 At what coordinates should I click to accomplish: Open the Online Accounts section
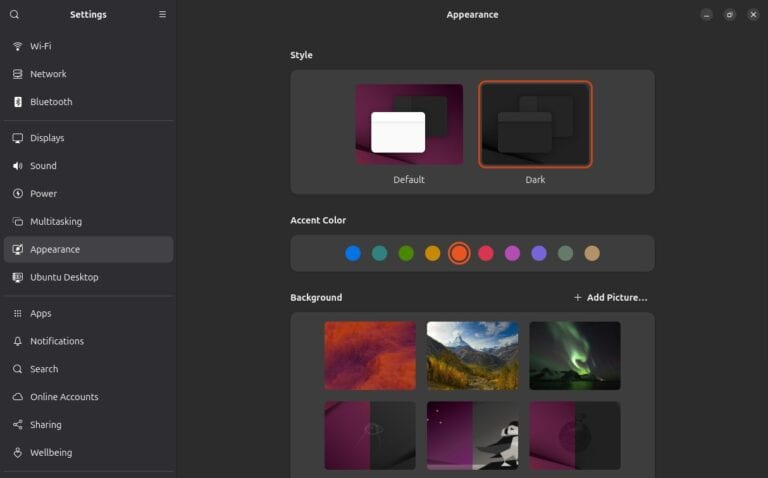[64, 397]
